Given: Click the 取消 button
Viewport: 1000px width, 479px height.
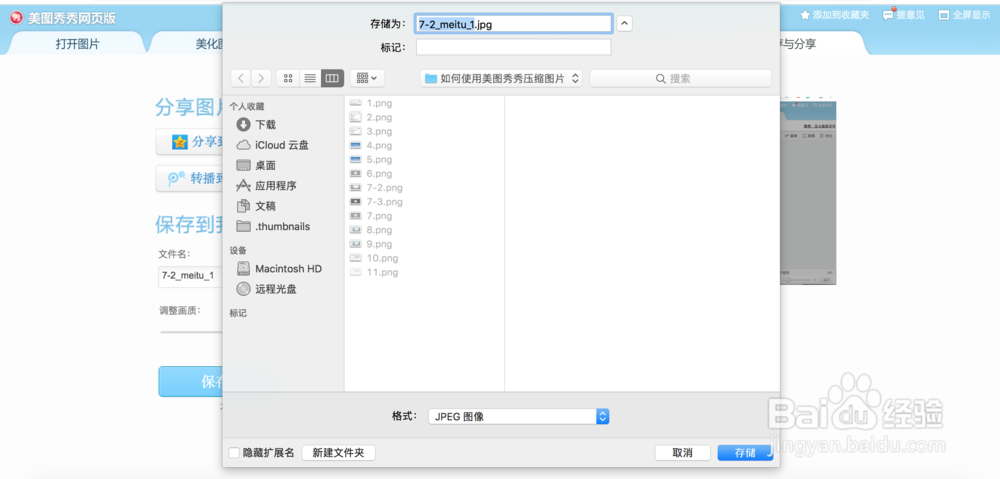Looking at the screenshot, I should coord(682,453).
